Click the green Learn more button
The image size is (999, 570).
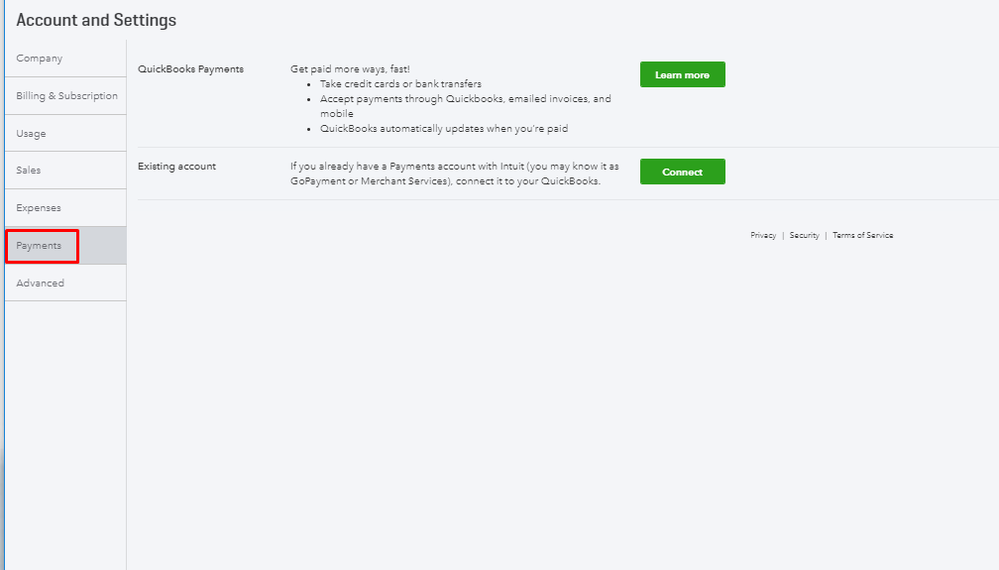coord(682,75)
